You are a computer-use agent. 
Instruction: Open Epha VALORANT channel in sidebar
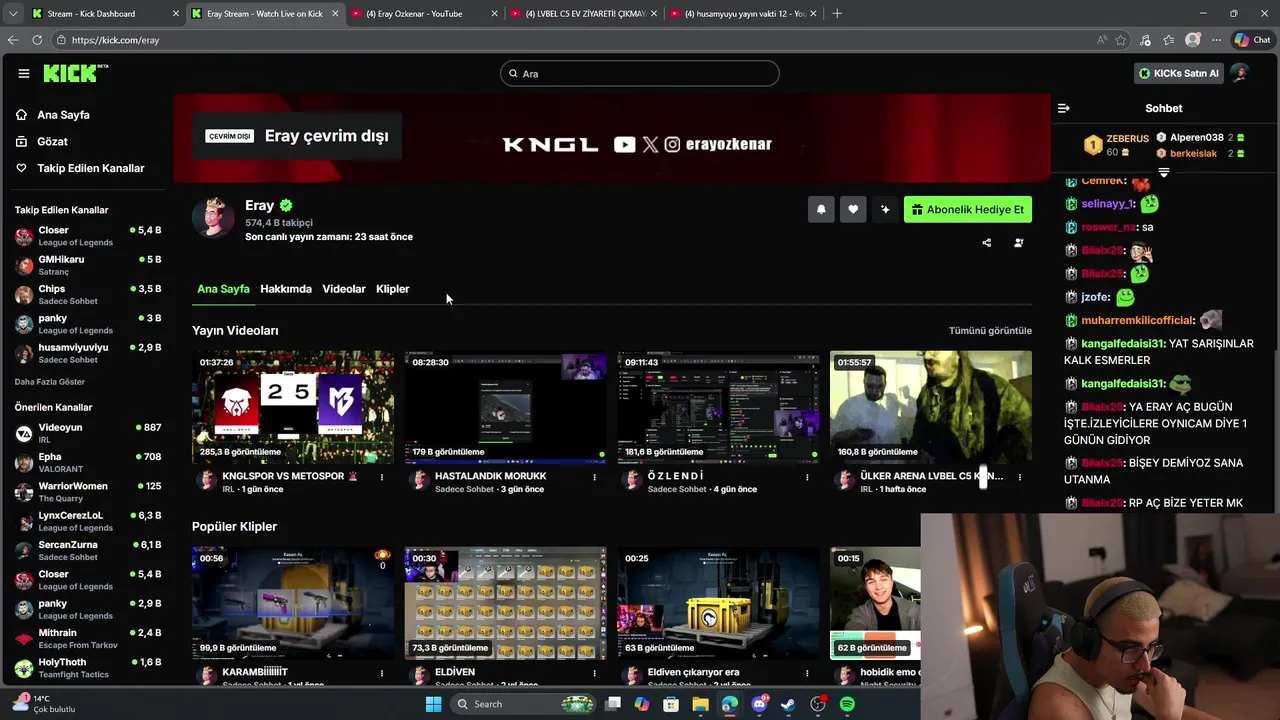click(x=88, y=462)
